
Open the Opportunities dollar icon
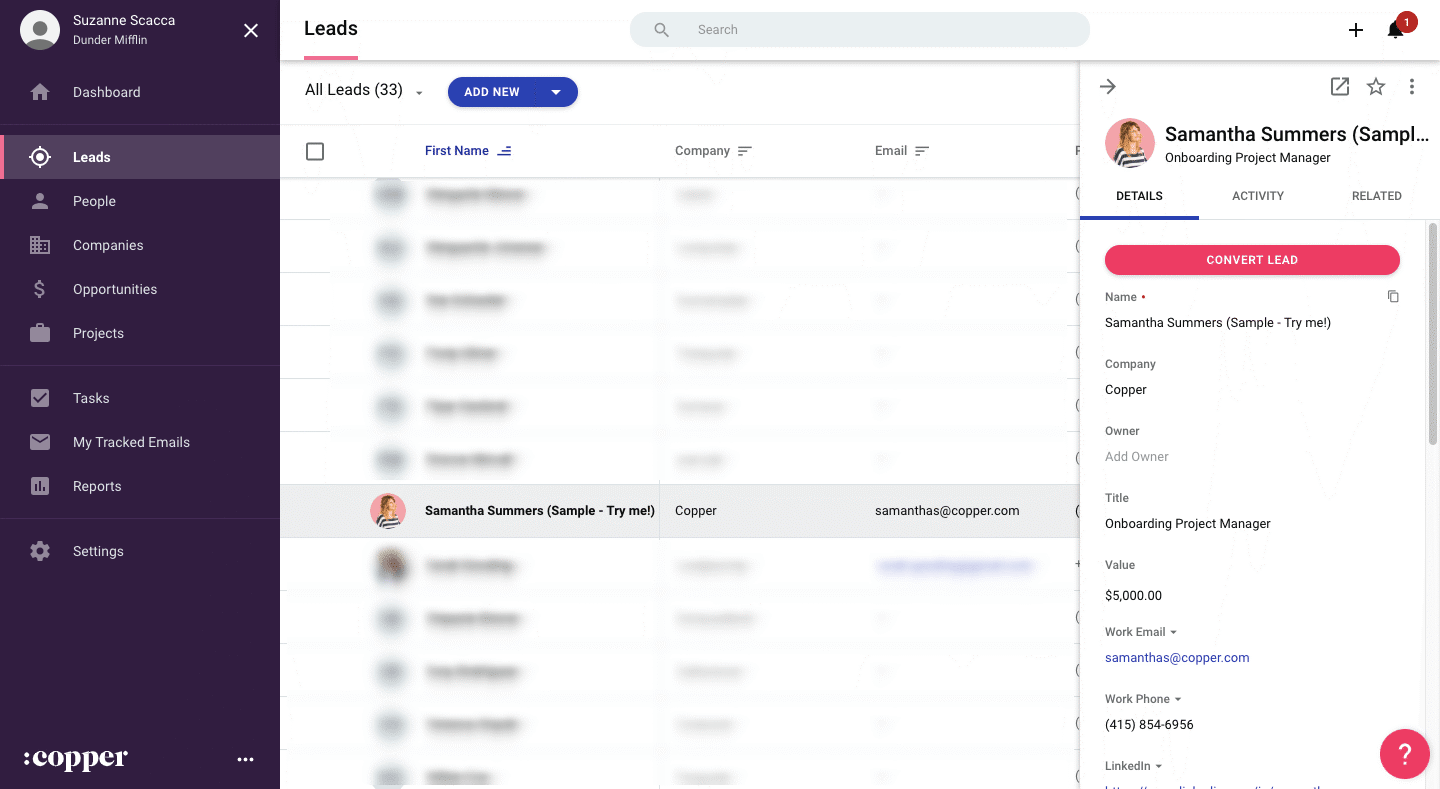(40, 289)
